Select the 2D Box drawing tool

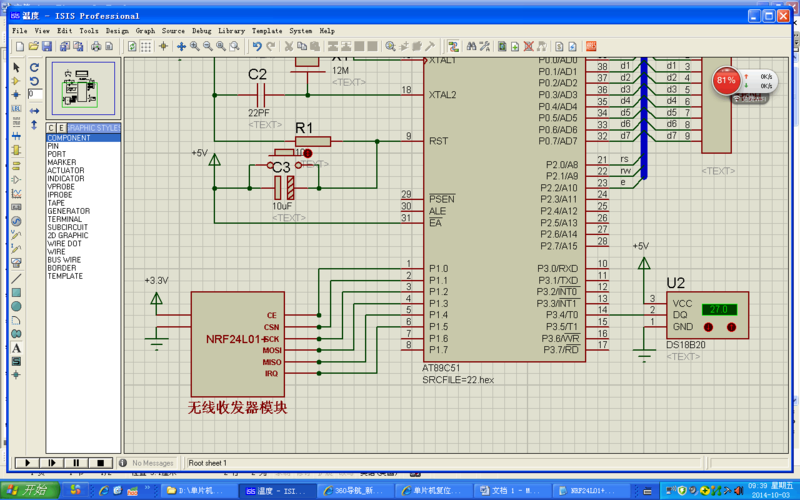click(x=16, y=292)
